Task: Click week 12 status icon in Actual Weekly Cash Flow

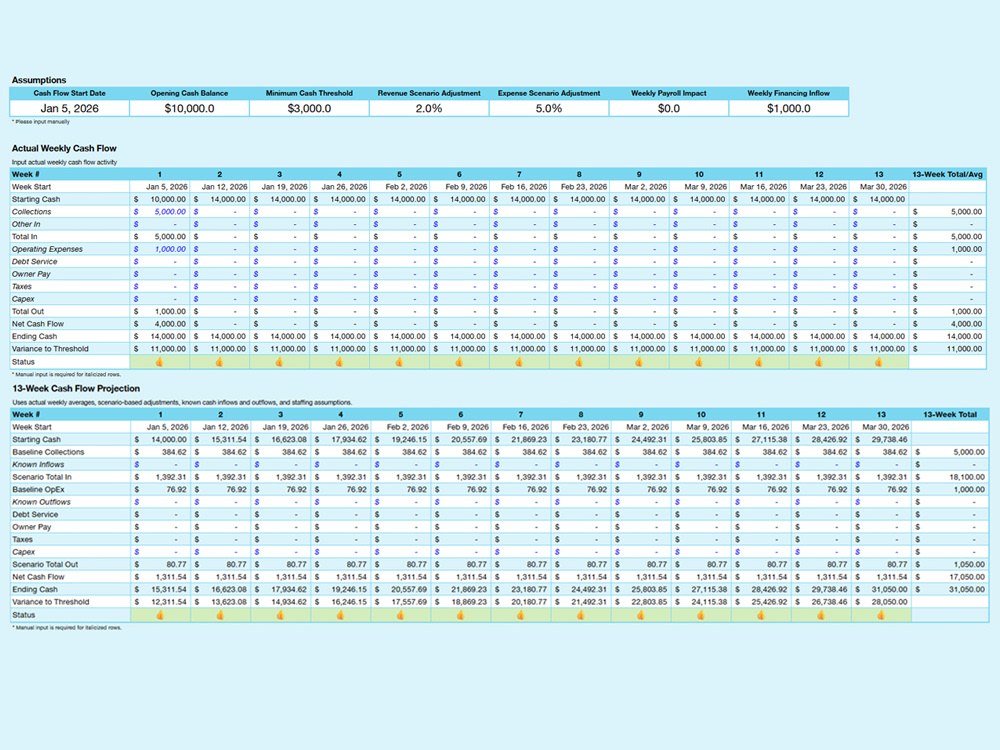Action: [819, 362]
